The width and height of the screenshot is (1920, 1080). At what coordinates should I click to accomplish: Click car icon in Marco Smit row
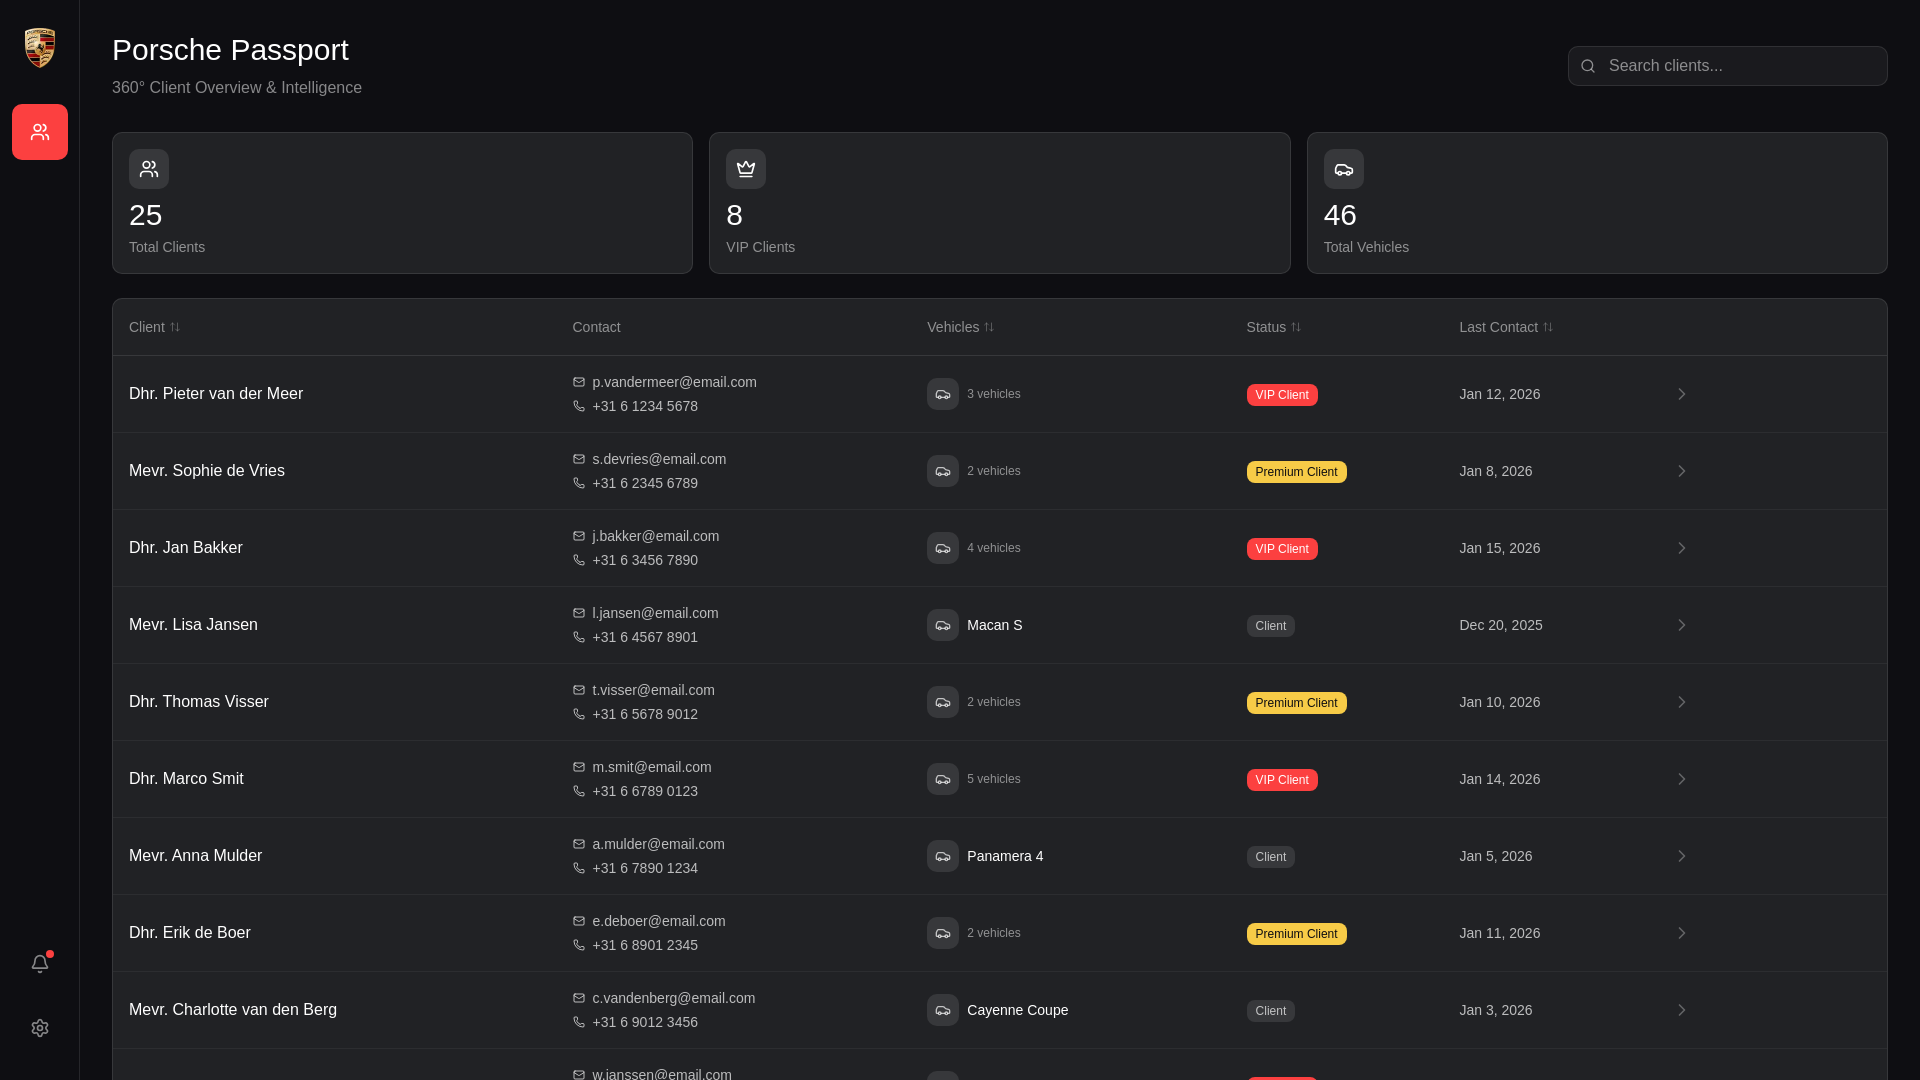(943, 779)
